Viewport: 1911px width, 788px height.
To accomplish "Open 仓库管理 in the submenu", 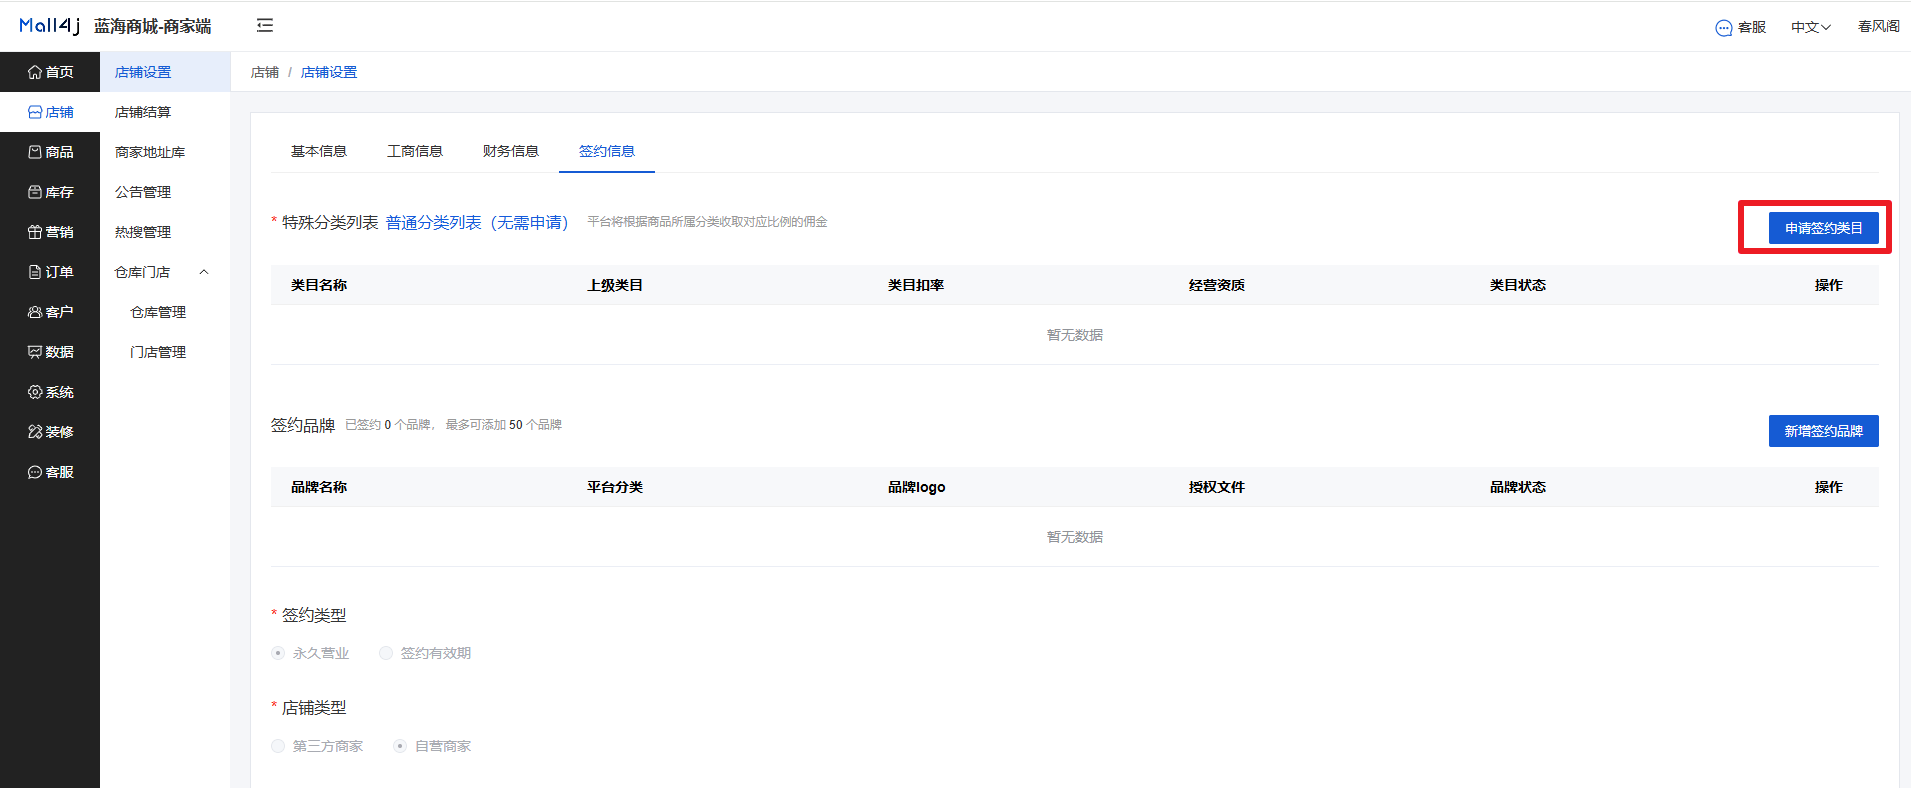I will [158, 312].
